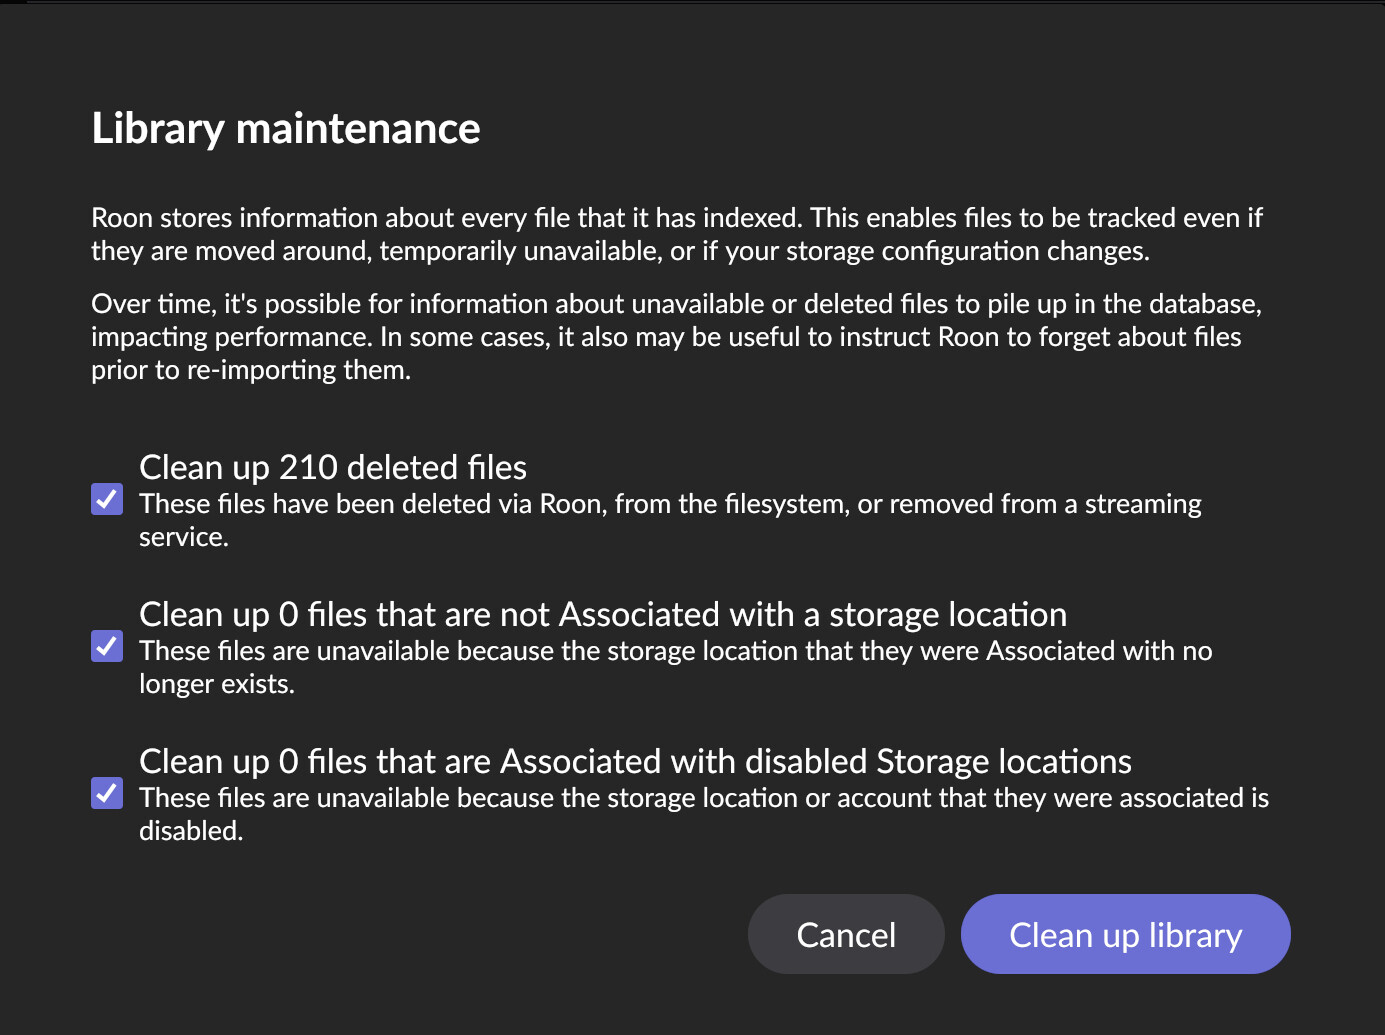Click description saying storage location no longer exists
Screen dimensions: 1385x1035
tap(675, 651)
